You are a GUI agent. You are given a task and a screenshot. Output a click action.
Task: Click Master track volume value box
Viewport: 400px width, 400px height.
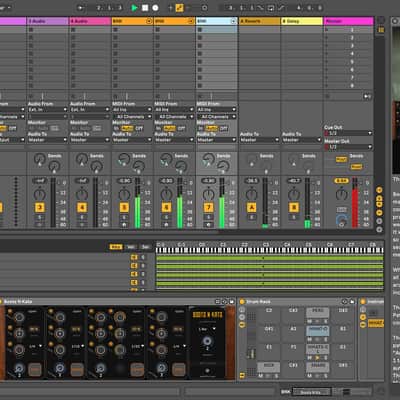pos(341,181)
